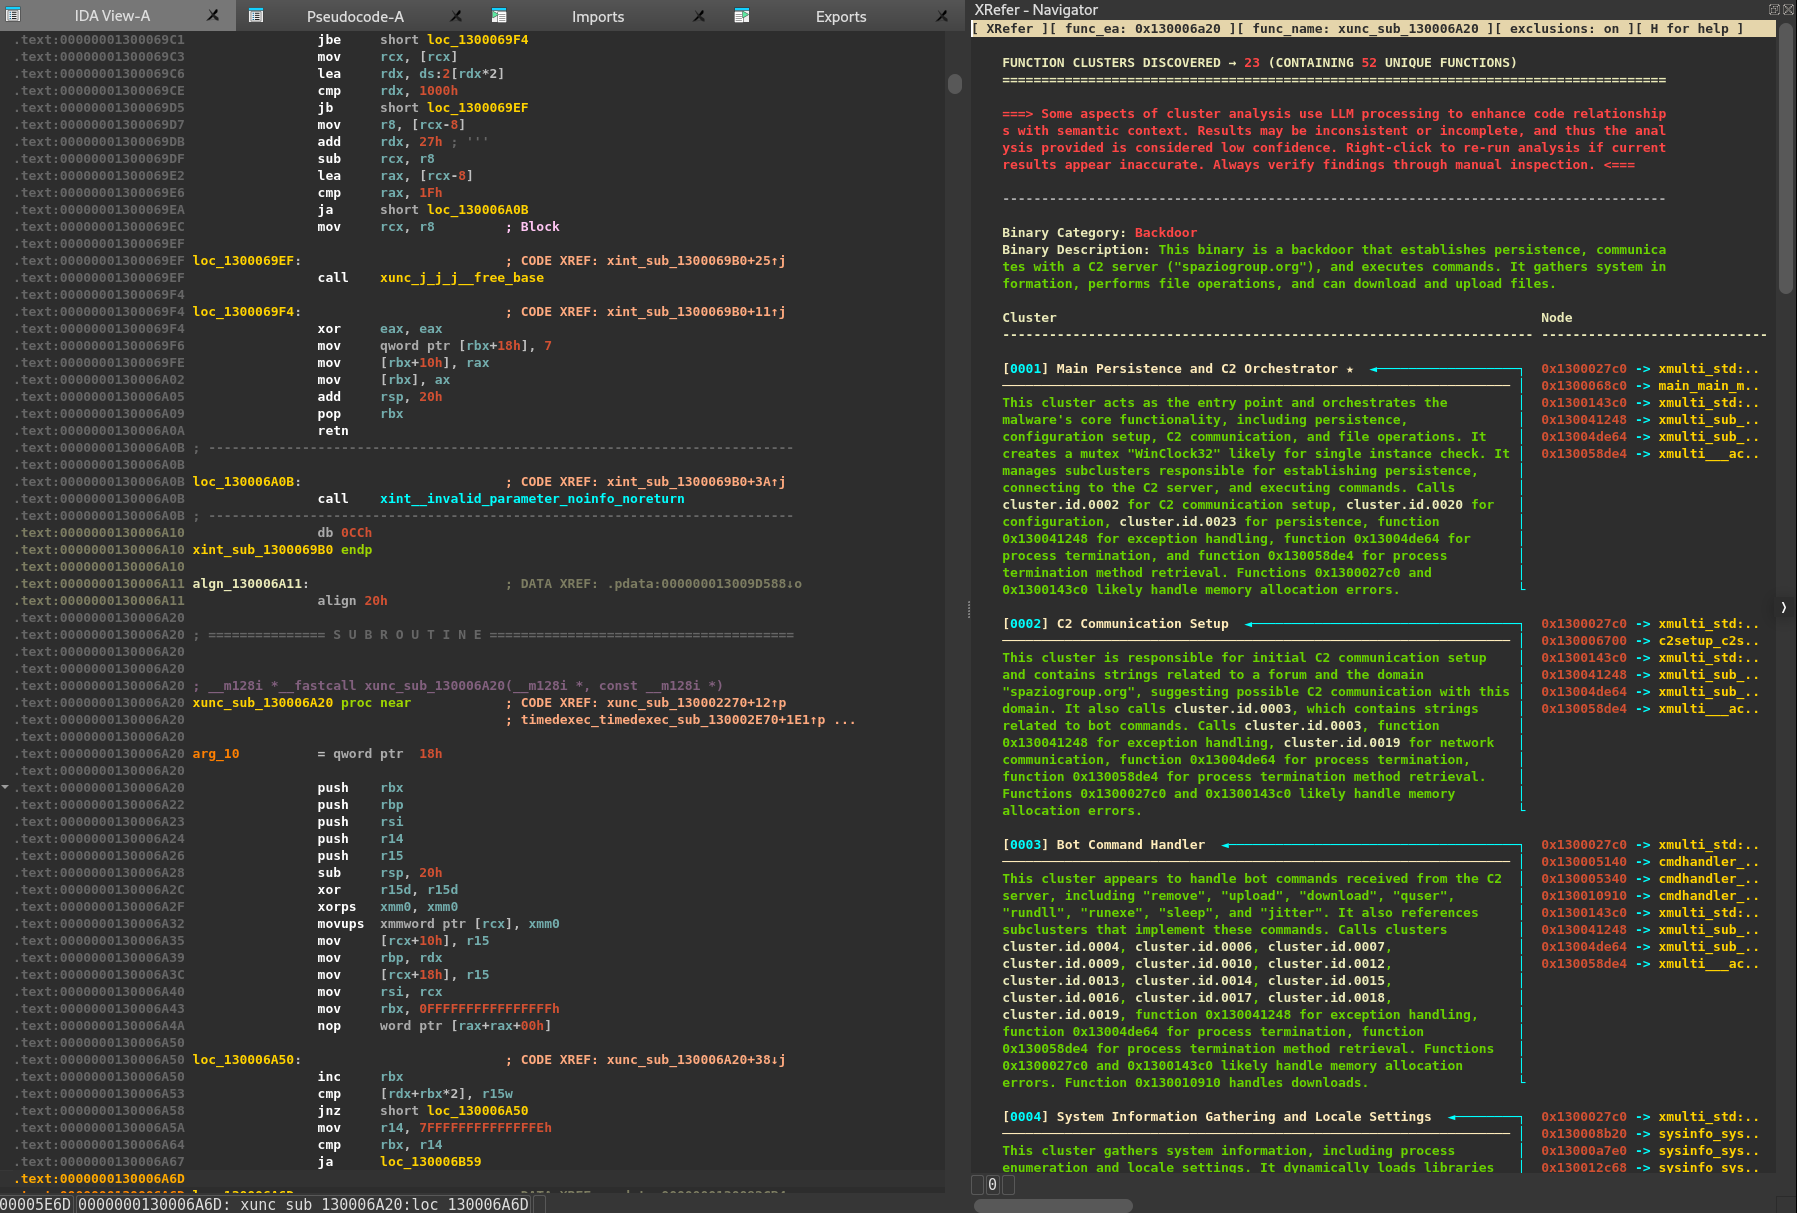
Task: Click the small button right of '0'
Action: (x=1008, y=1184)
